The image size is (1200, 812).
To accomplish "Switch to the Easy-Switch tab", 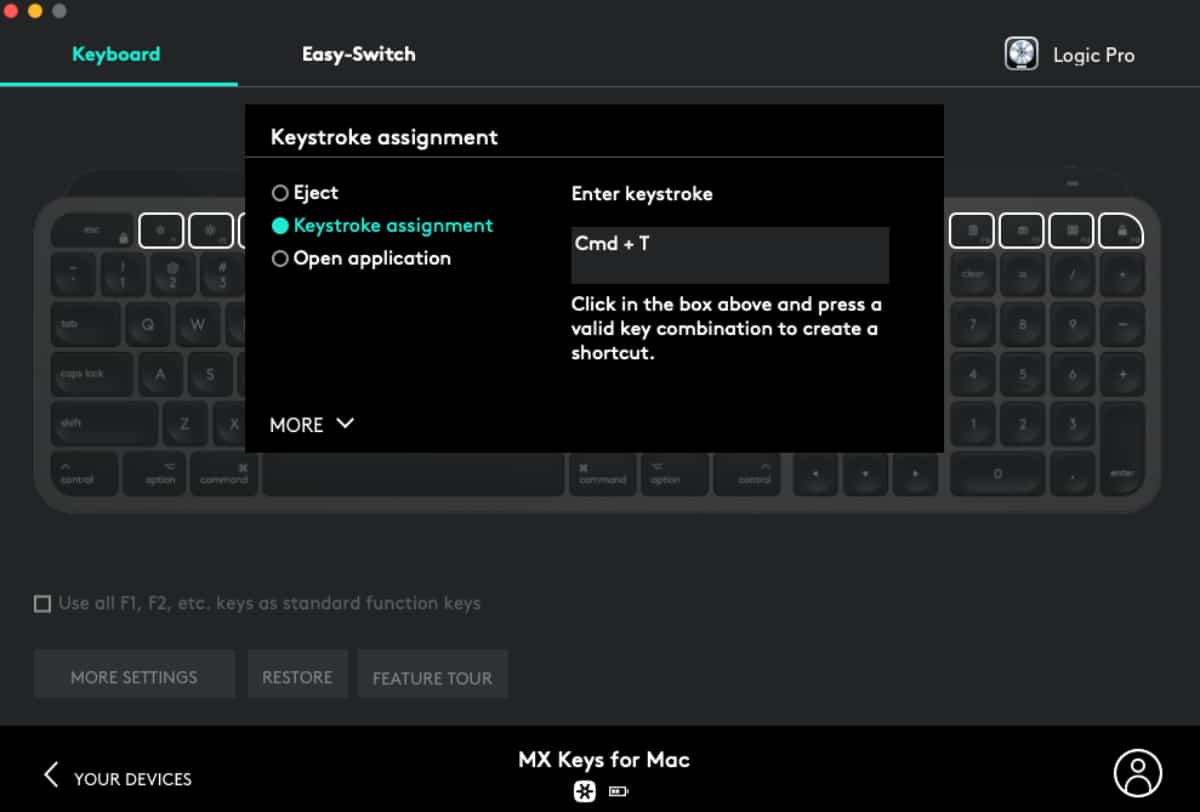I will tap(358, 54).
